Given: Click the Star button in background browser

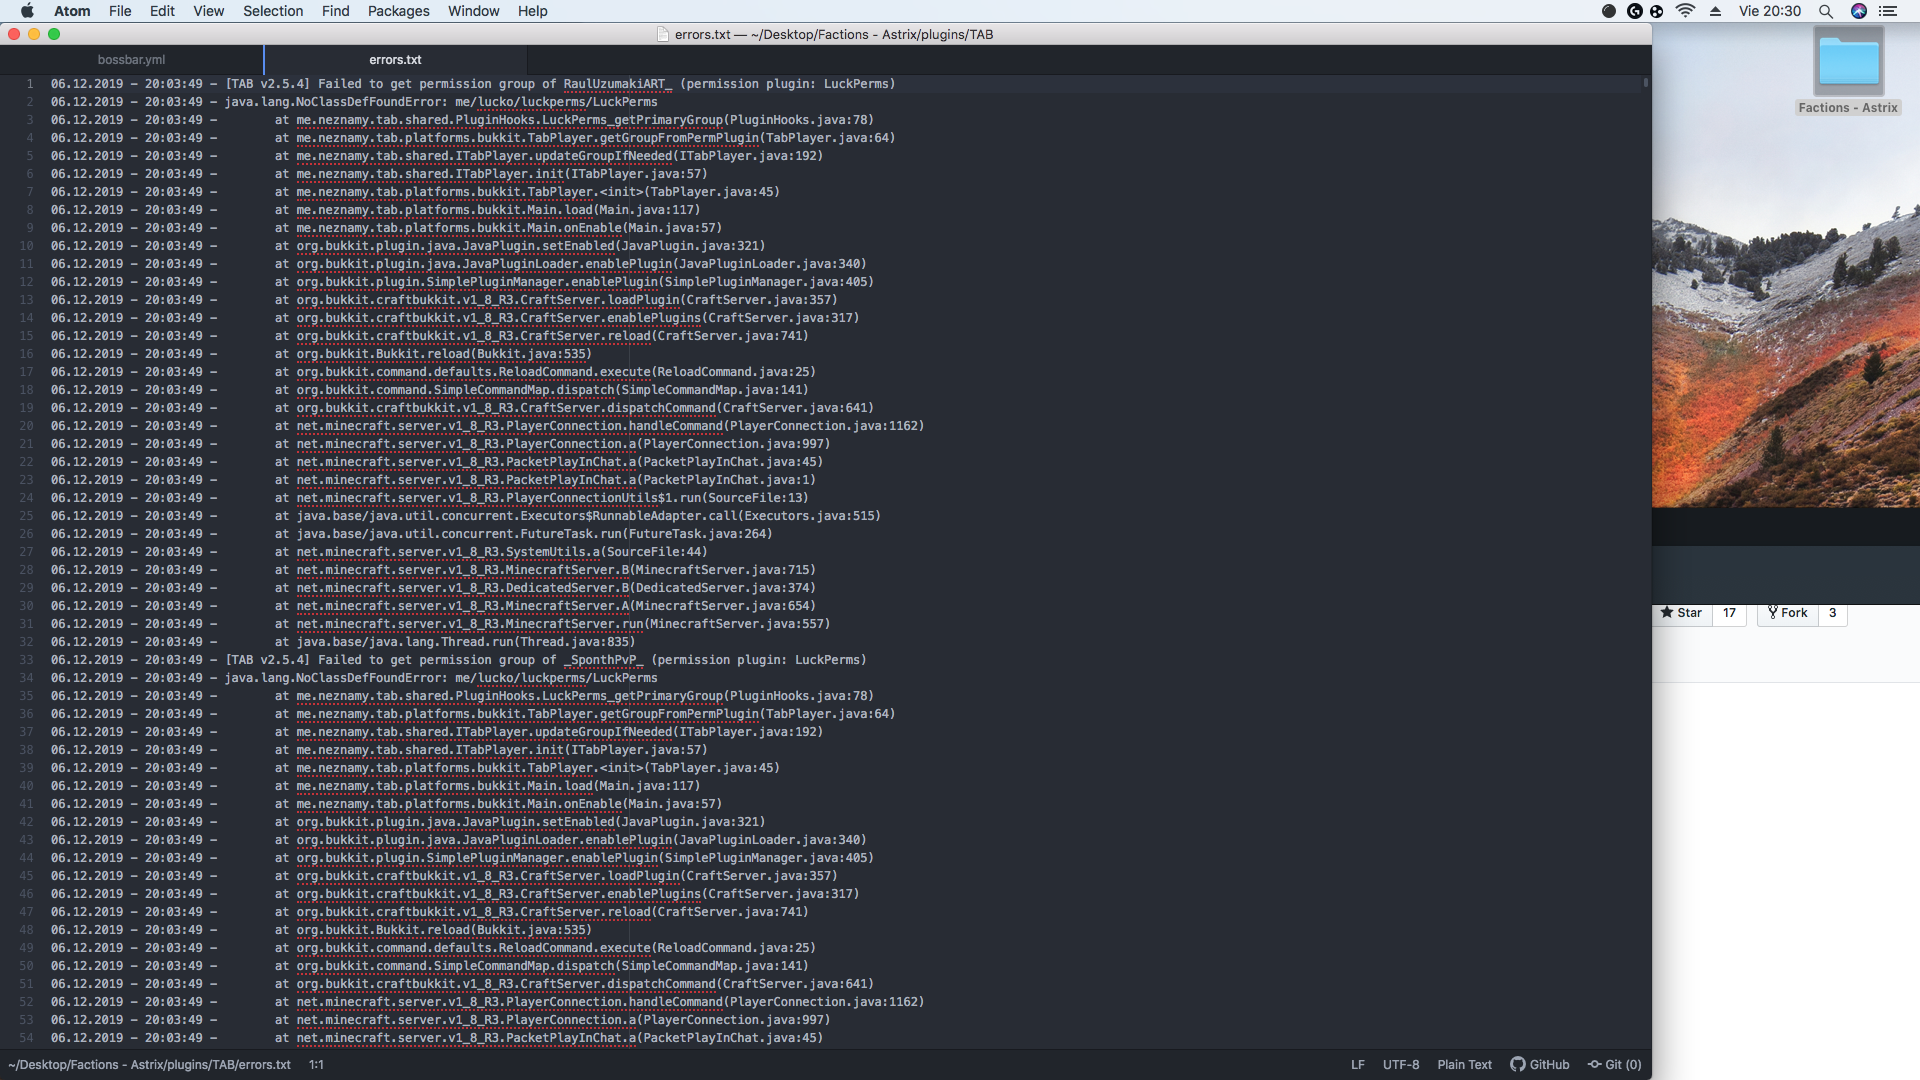Looking at the screenshot, I should [x=1682, y=613].
